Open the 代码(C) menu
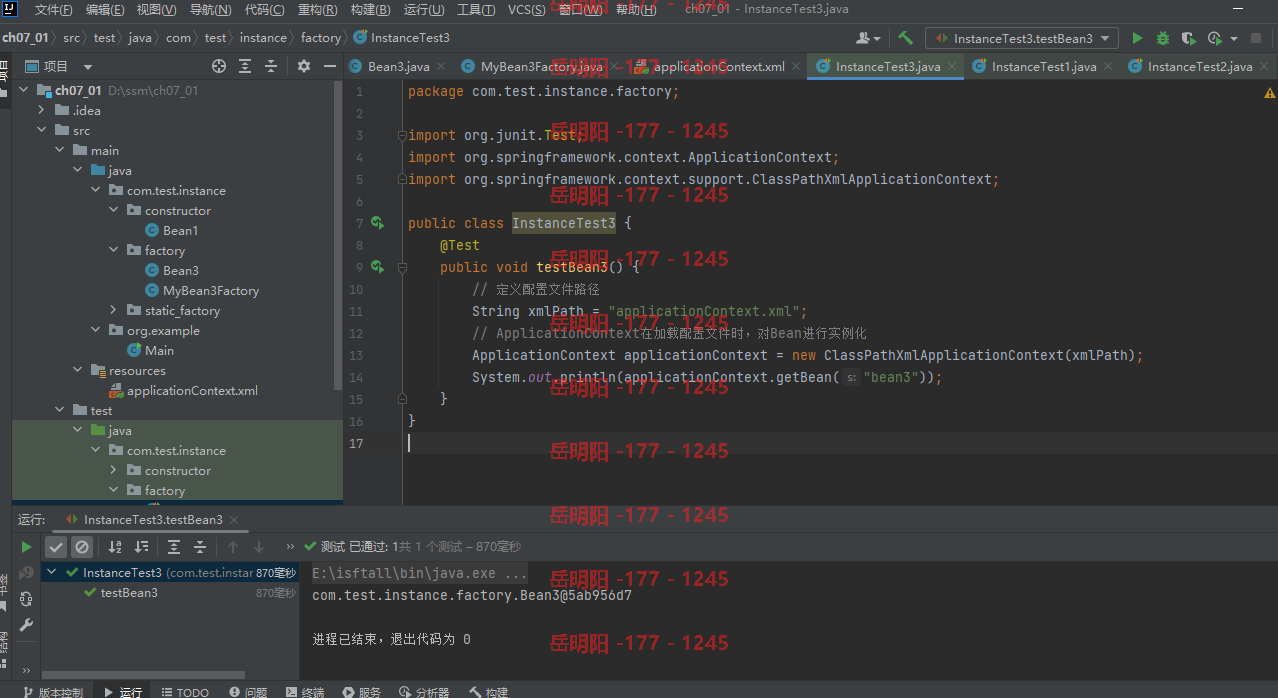Viewport: 1278px width, 698px height. pyautogui.click(x=264, y=10)
